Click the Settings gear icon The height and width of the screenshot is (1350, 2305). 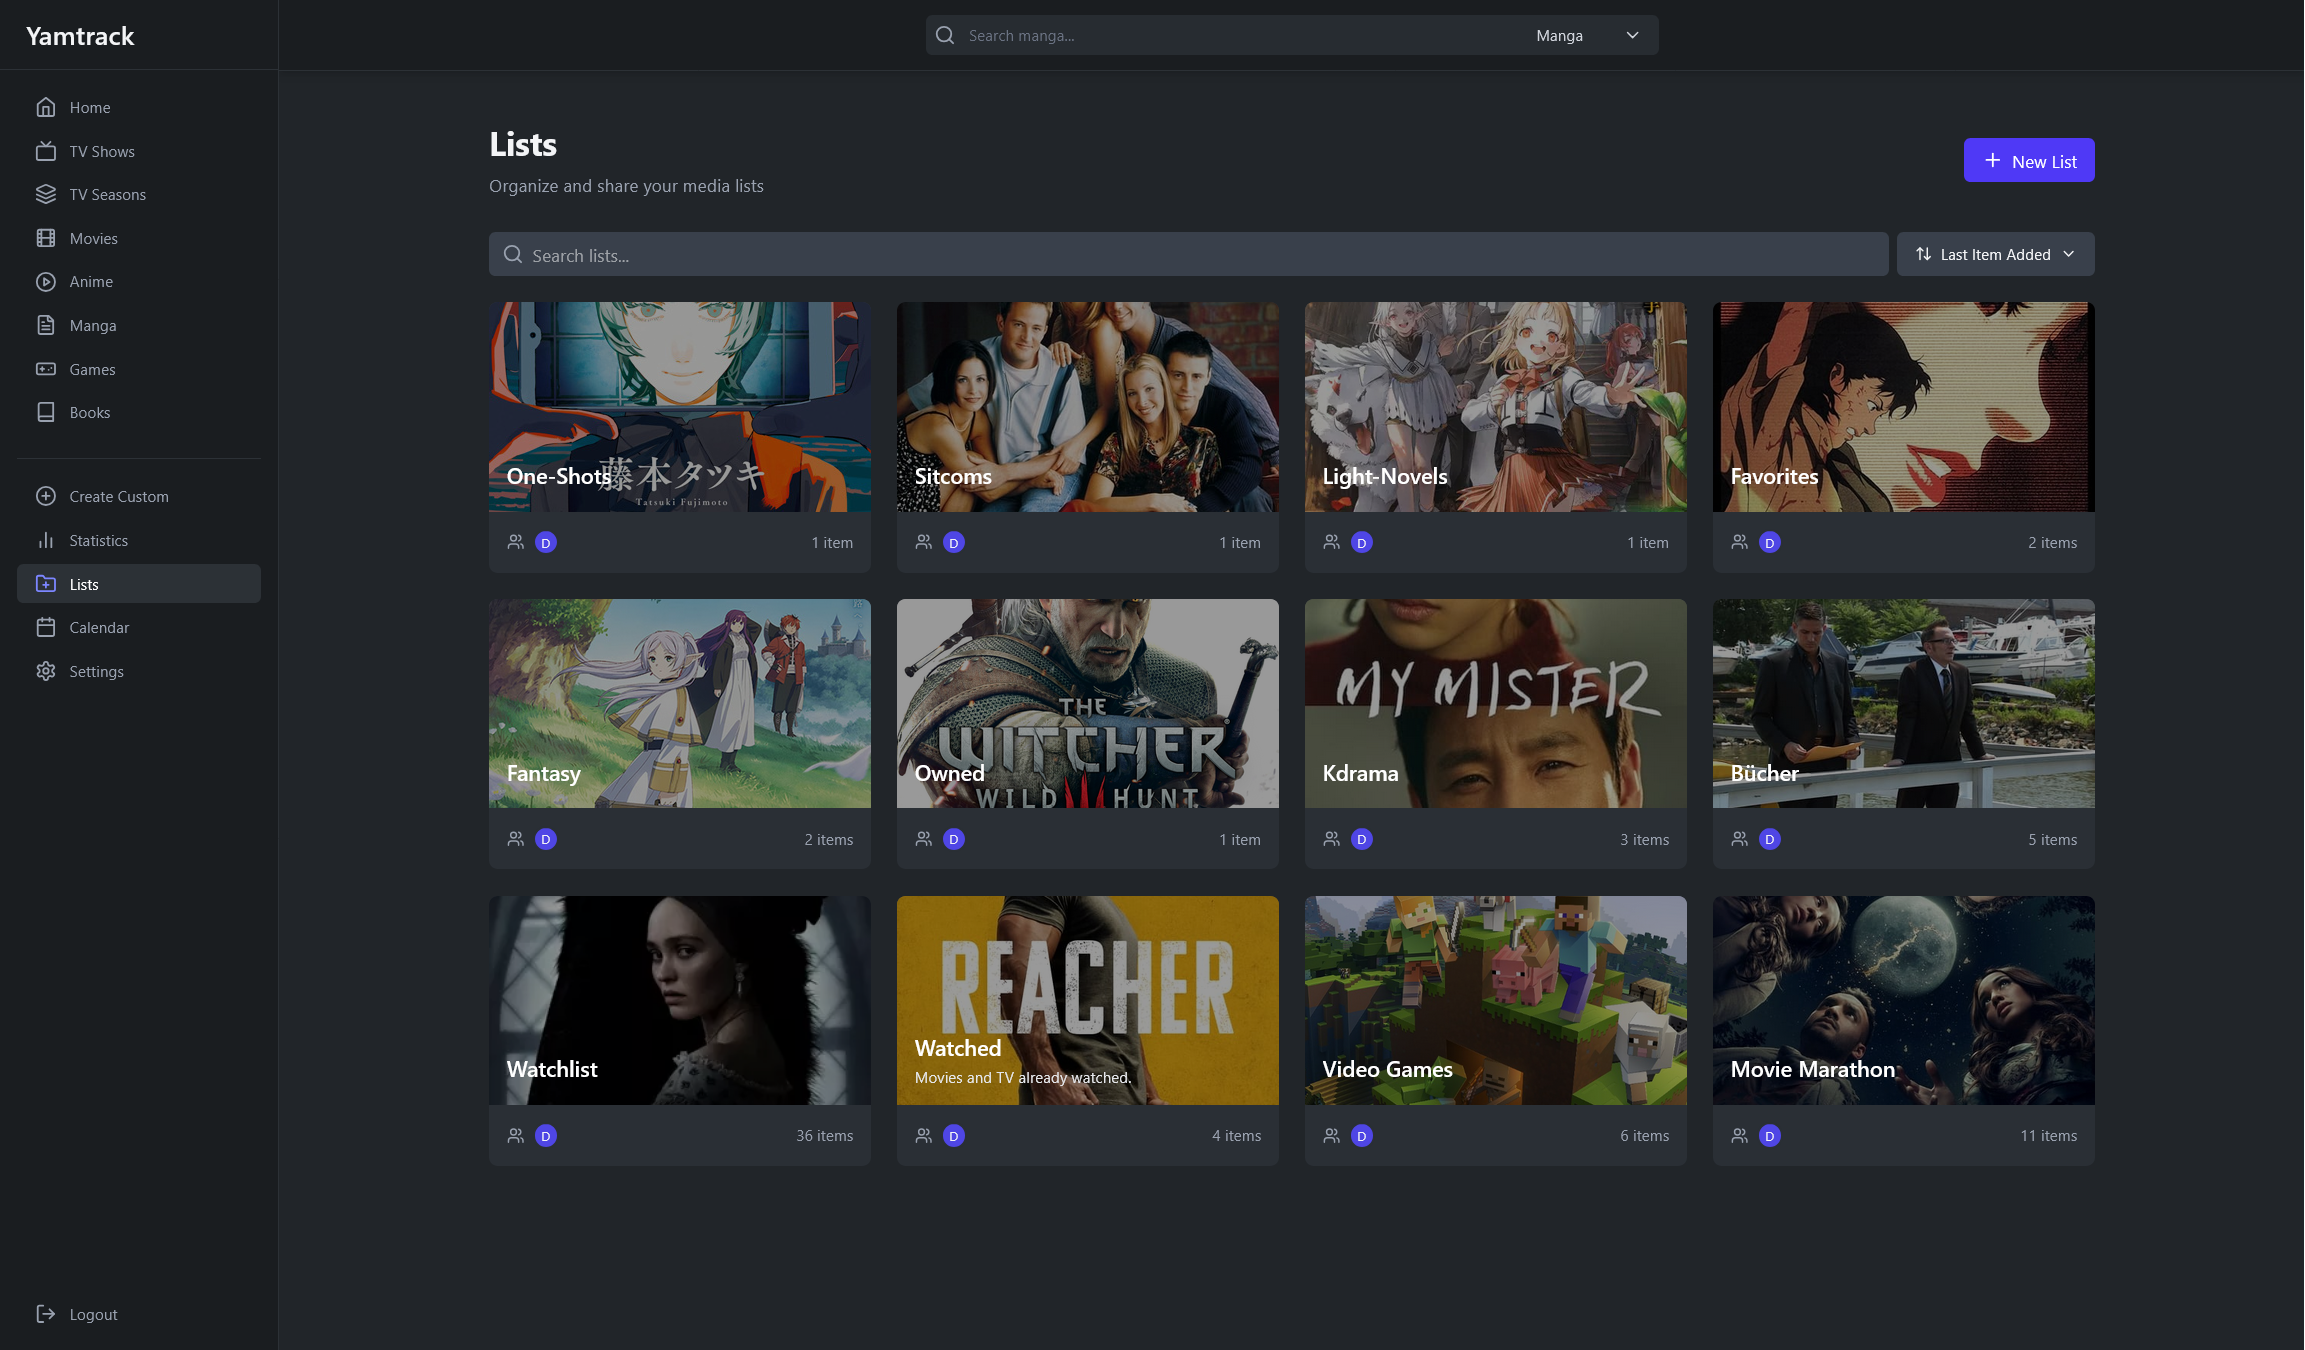(x=46, y=671)
